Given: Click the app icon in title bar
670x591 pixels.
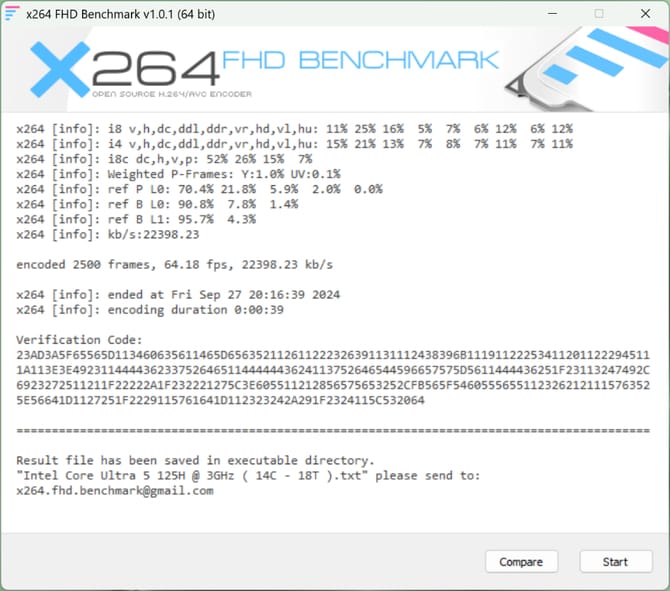Looking at the screenshot, I should (x=12, y=13).
